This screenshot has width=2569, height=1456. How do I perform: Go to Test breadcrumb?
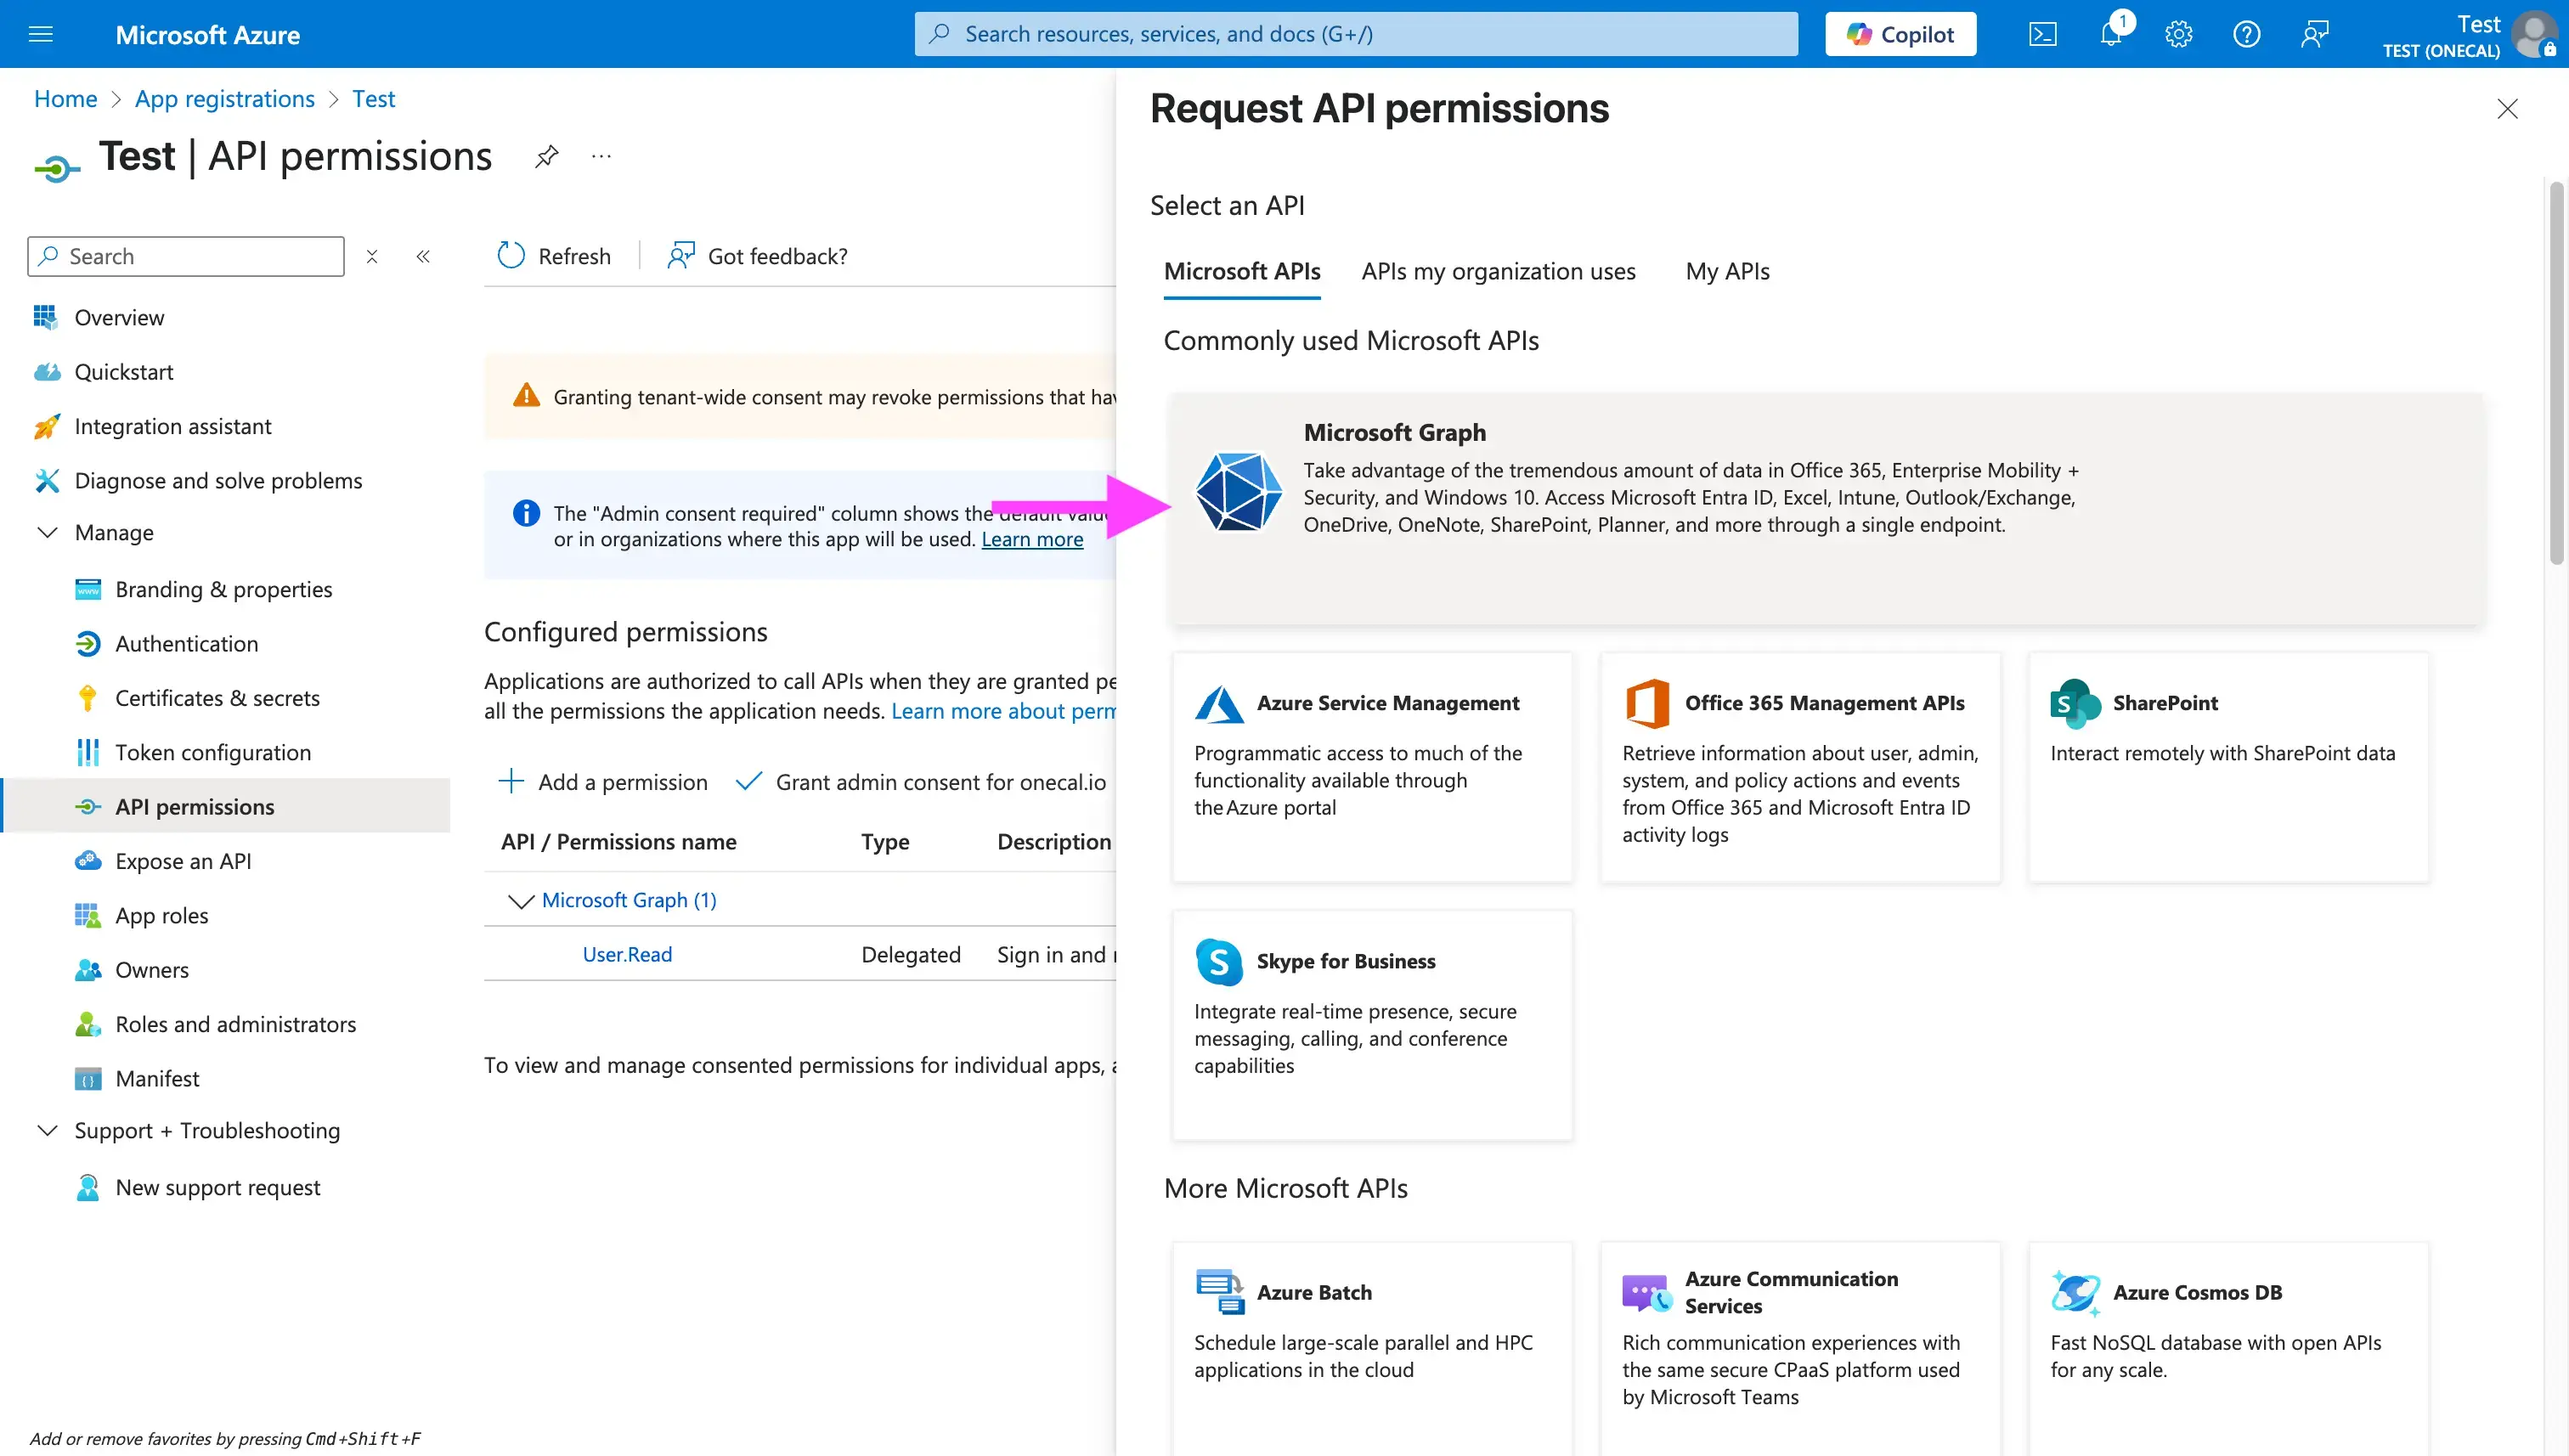point(373,98)
